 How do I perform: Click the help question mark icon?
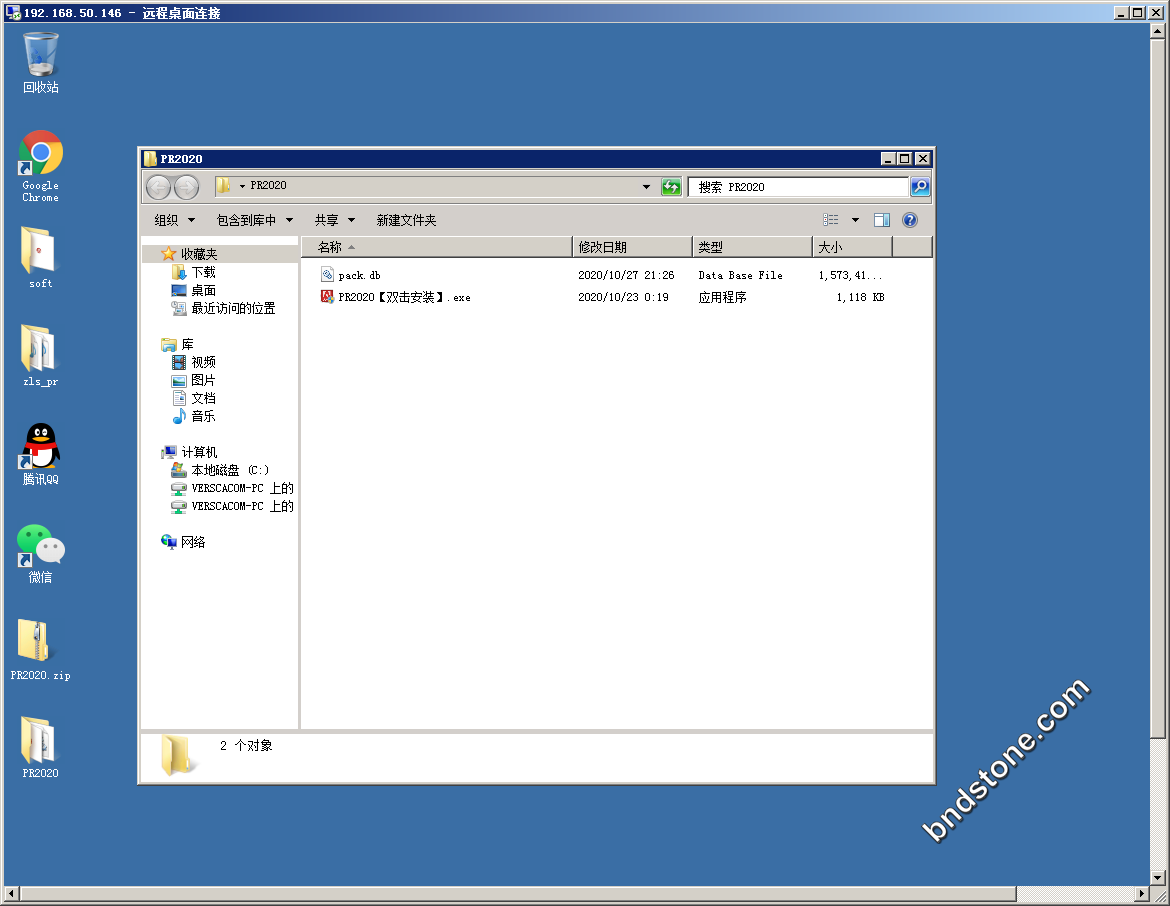(x=909, y=220)
